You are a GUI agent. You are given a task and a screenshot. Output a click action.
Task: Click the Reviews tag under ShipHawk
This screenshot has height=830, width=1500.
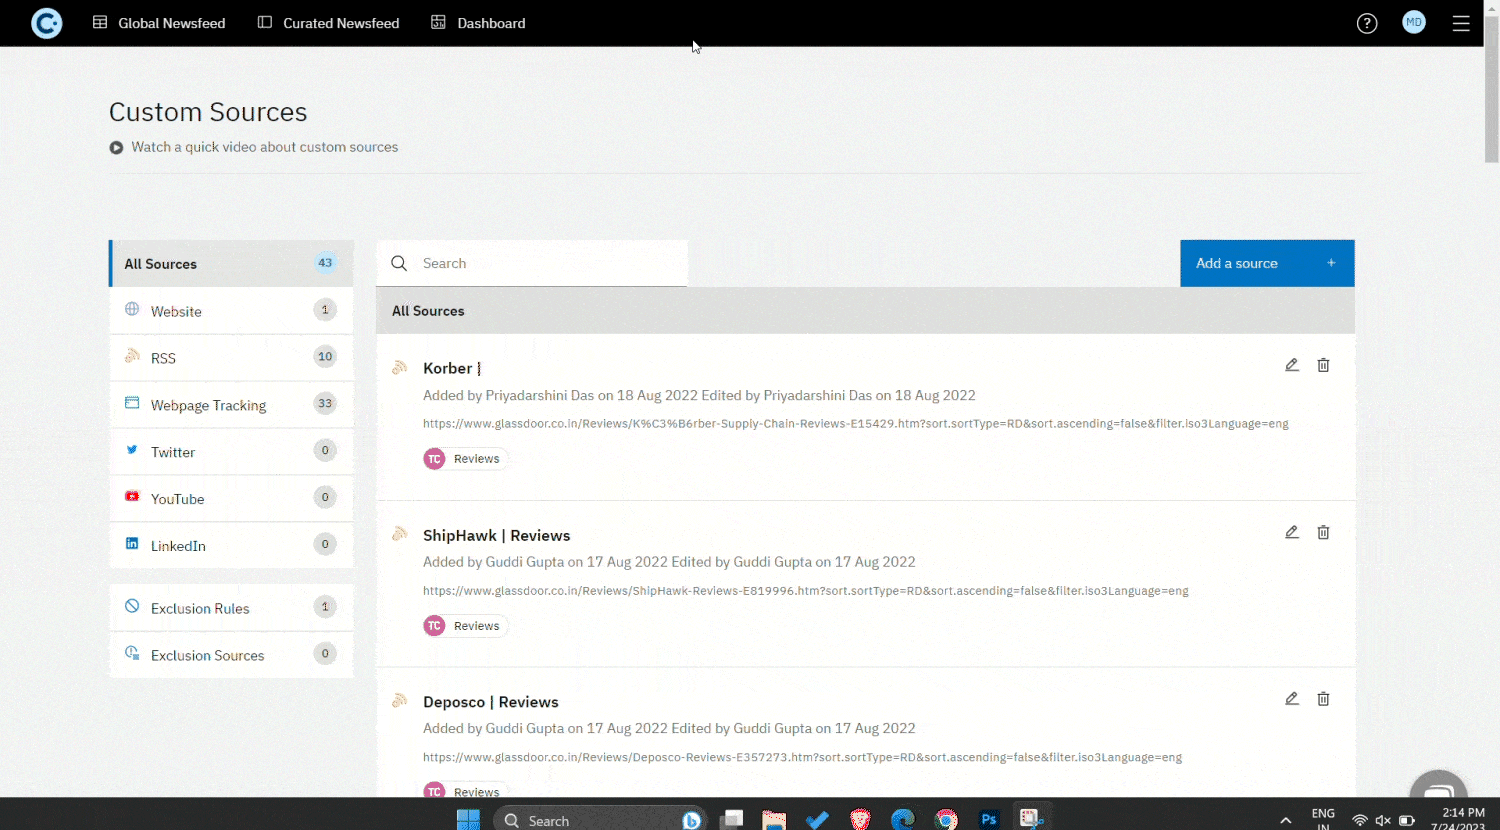[x=466, y=626]
